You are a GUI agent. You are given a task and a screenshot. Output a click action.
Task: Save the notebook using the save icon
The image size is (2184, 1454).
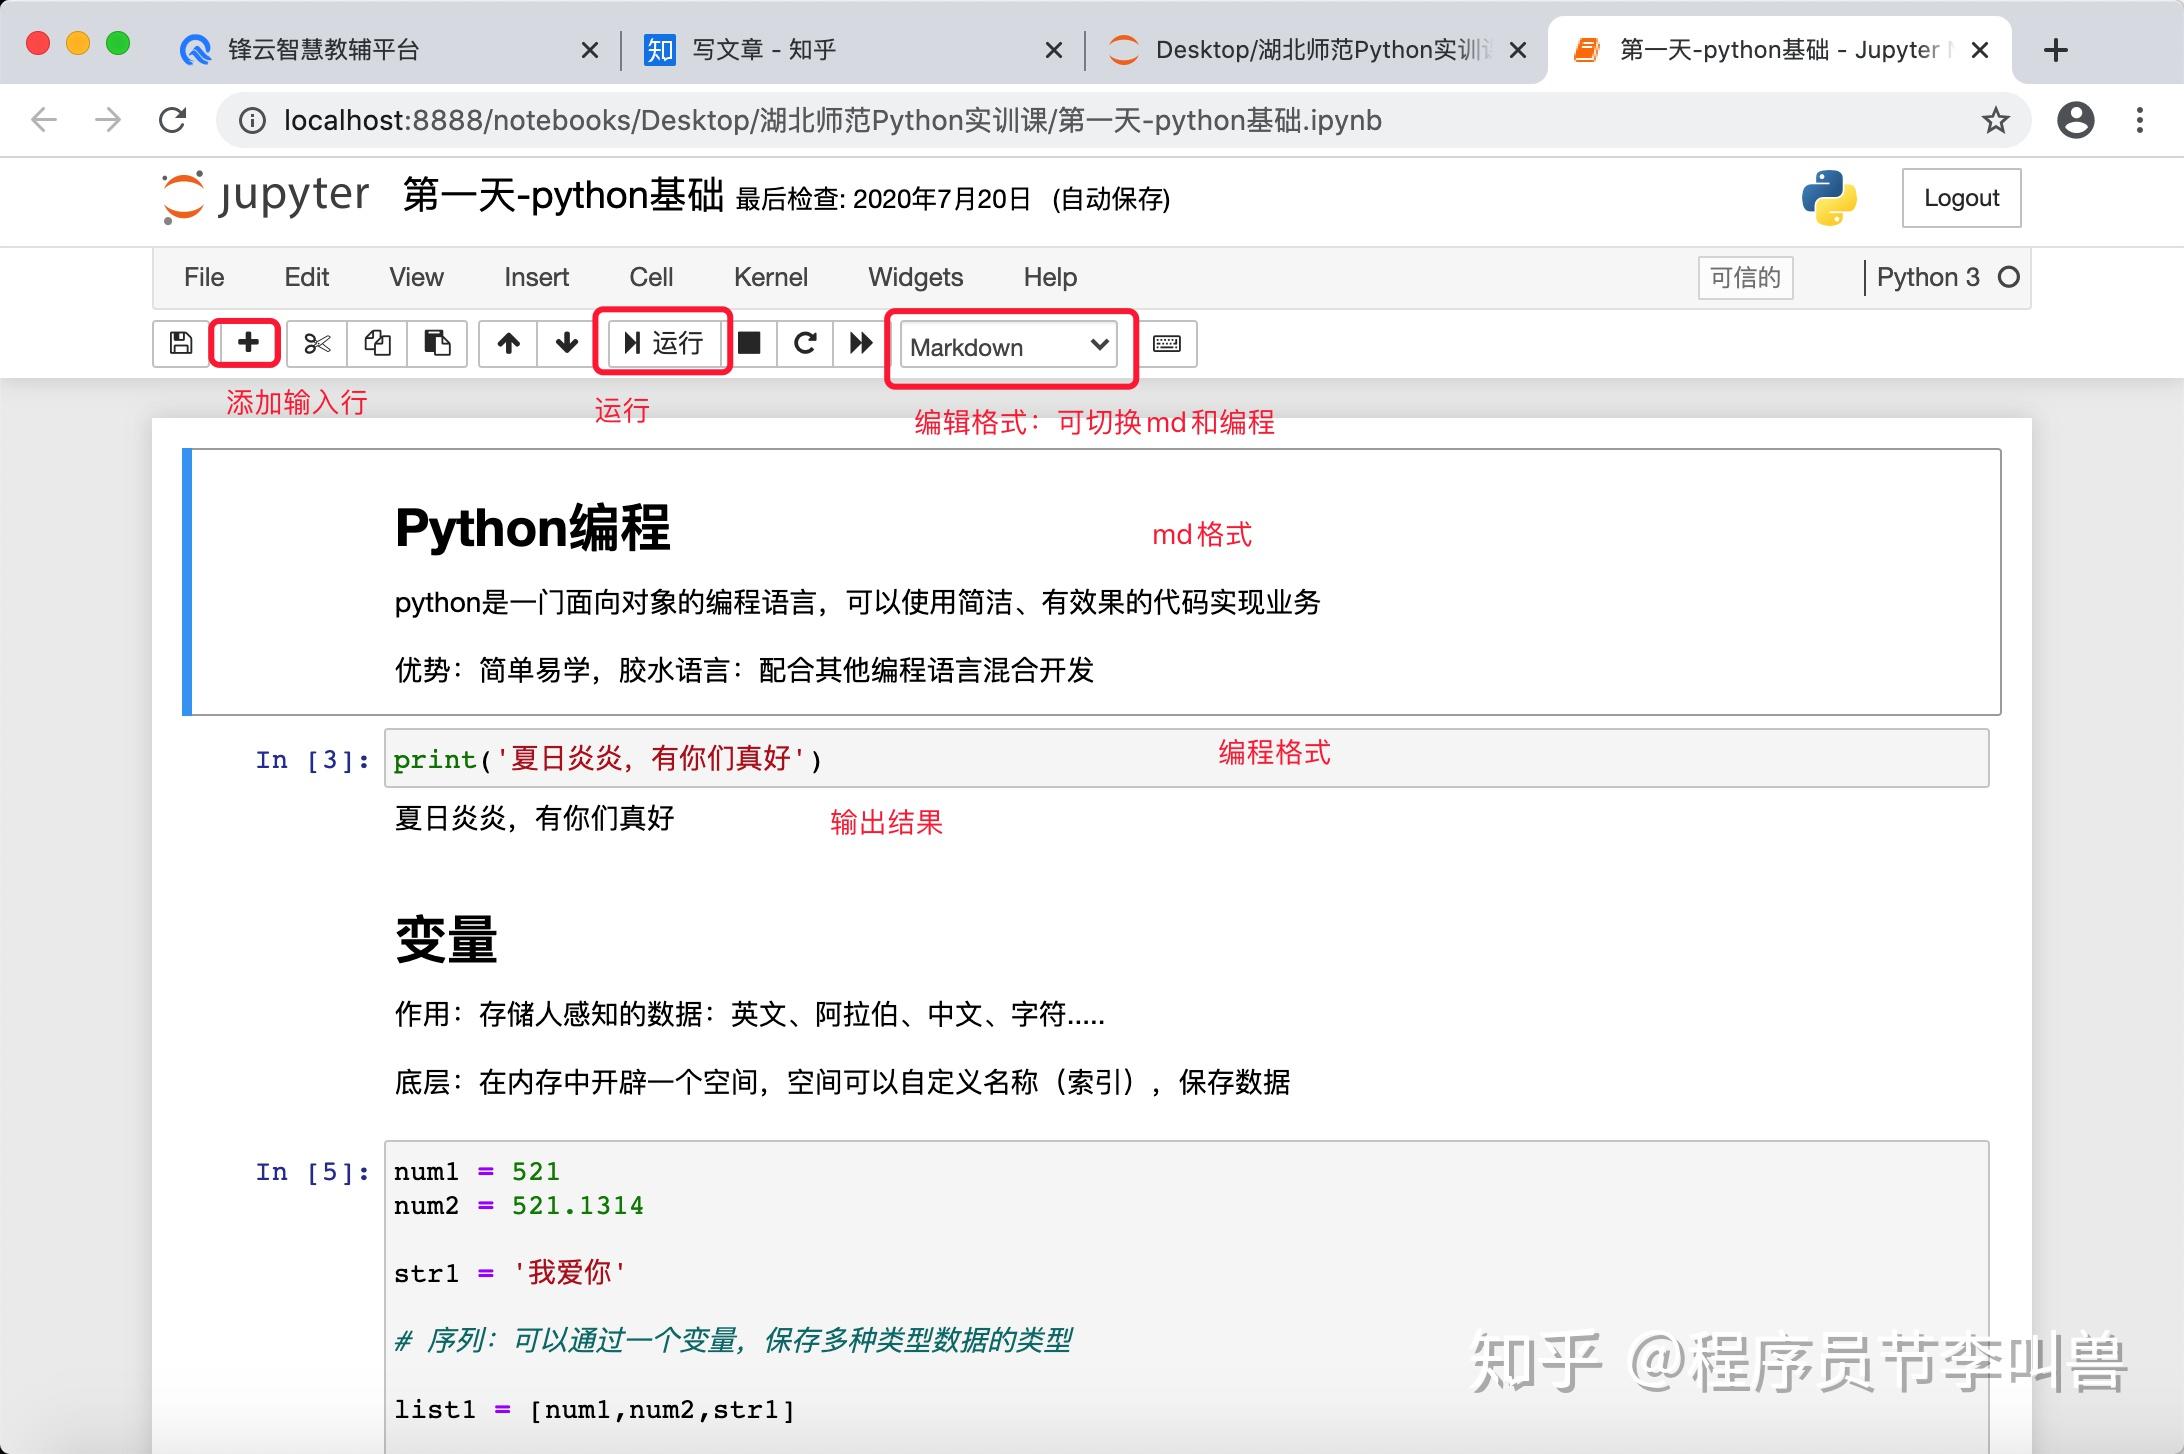click(180, 343)
